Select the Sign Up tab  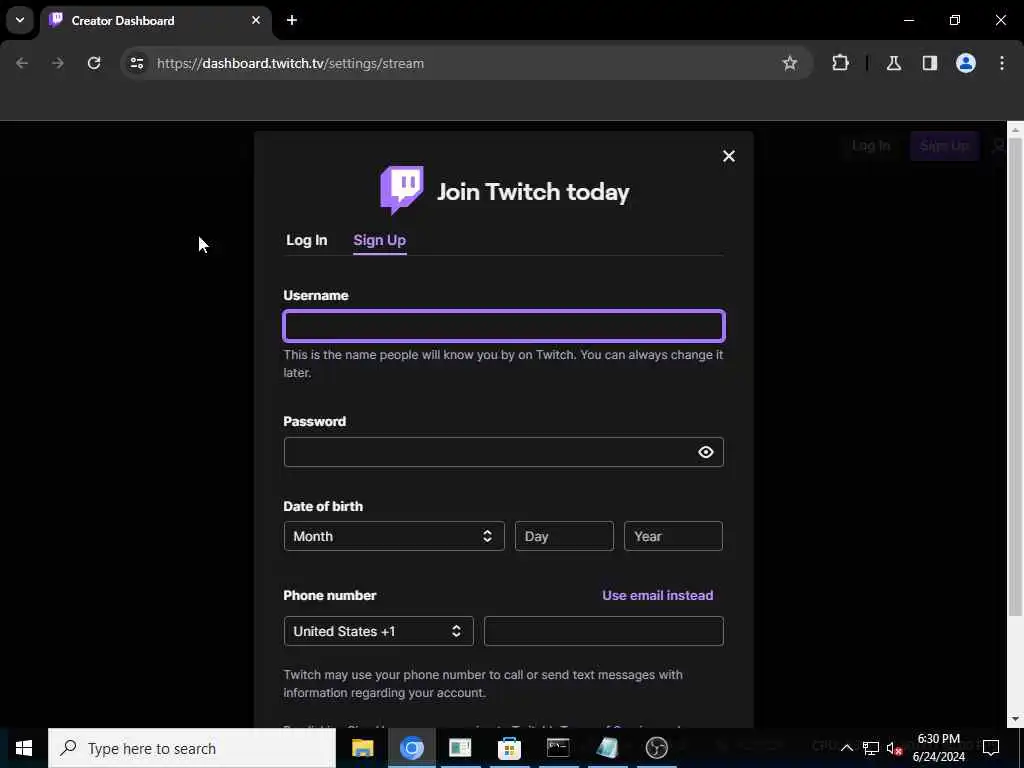[379, 240]
